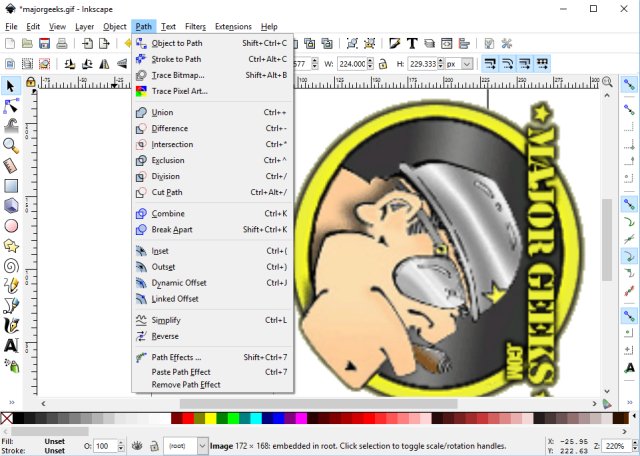Choose the Tweak tool

[x=11, y=126]
